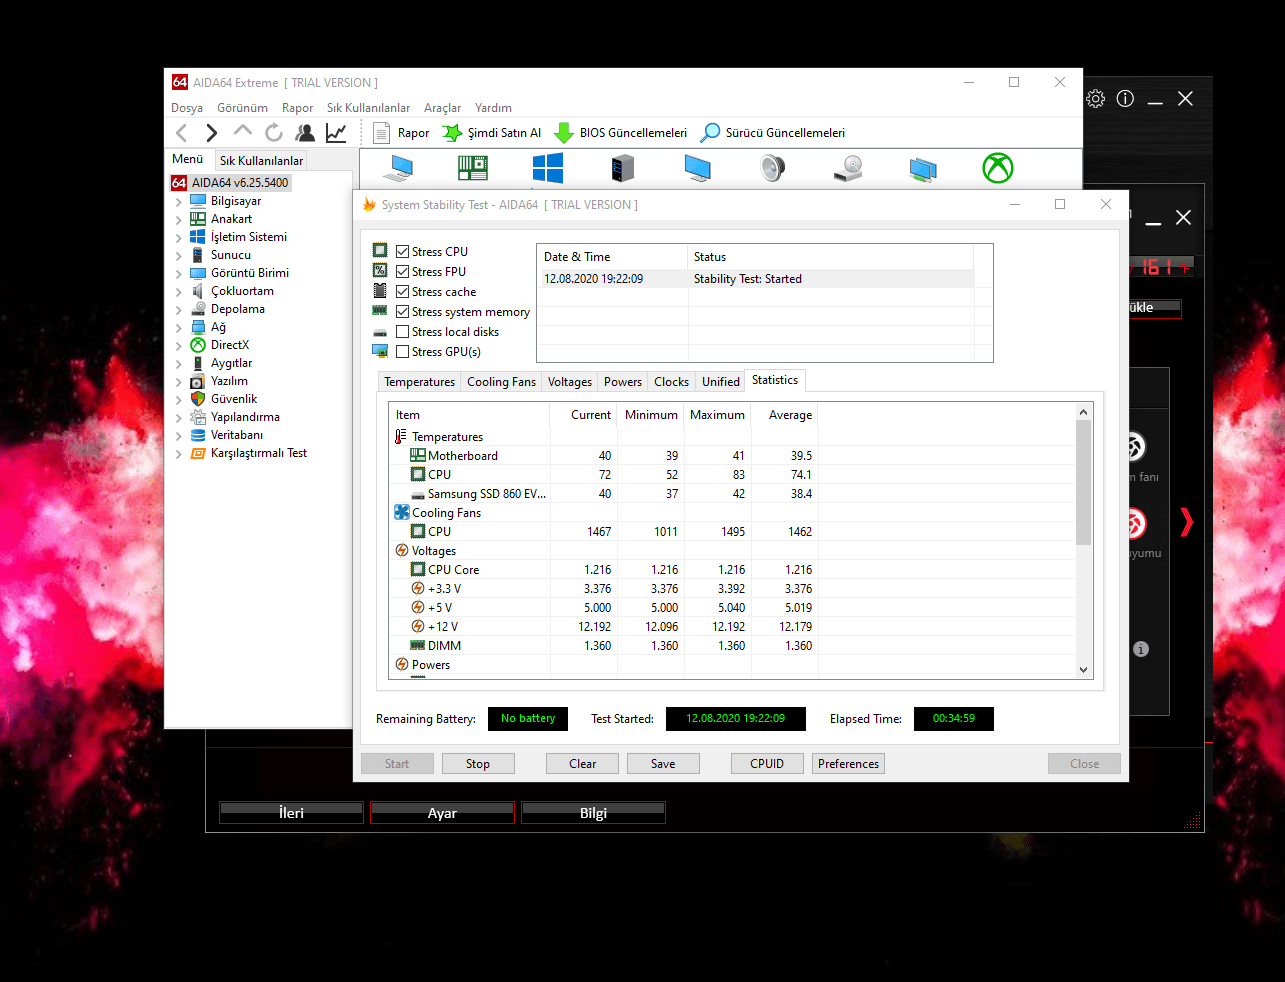Click the red right chevron in background app

coord(1187,522)
